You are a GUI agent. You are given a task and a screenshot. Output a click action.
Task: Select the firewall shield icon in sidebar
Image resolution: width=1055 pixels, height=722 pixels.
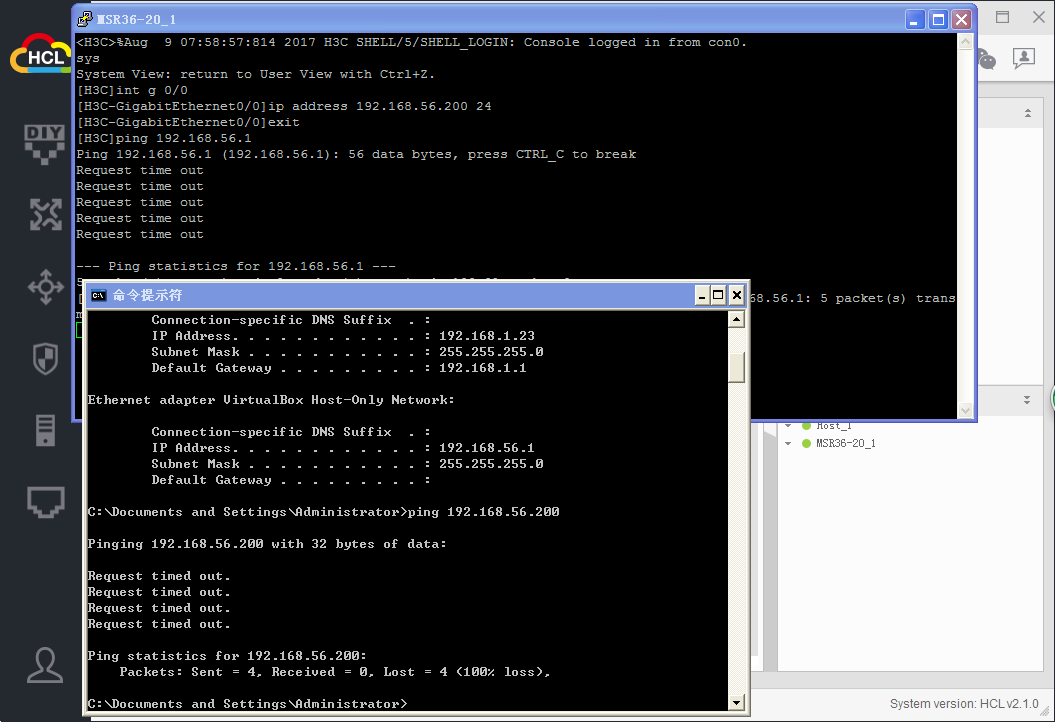[45, 359]
